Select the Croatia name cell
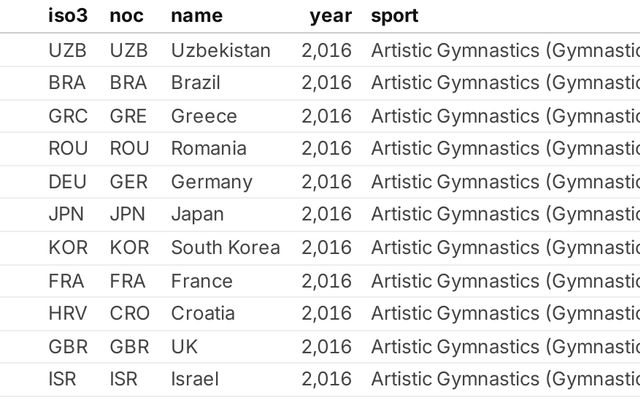 [x=203, y=313]
